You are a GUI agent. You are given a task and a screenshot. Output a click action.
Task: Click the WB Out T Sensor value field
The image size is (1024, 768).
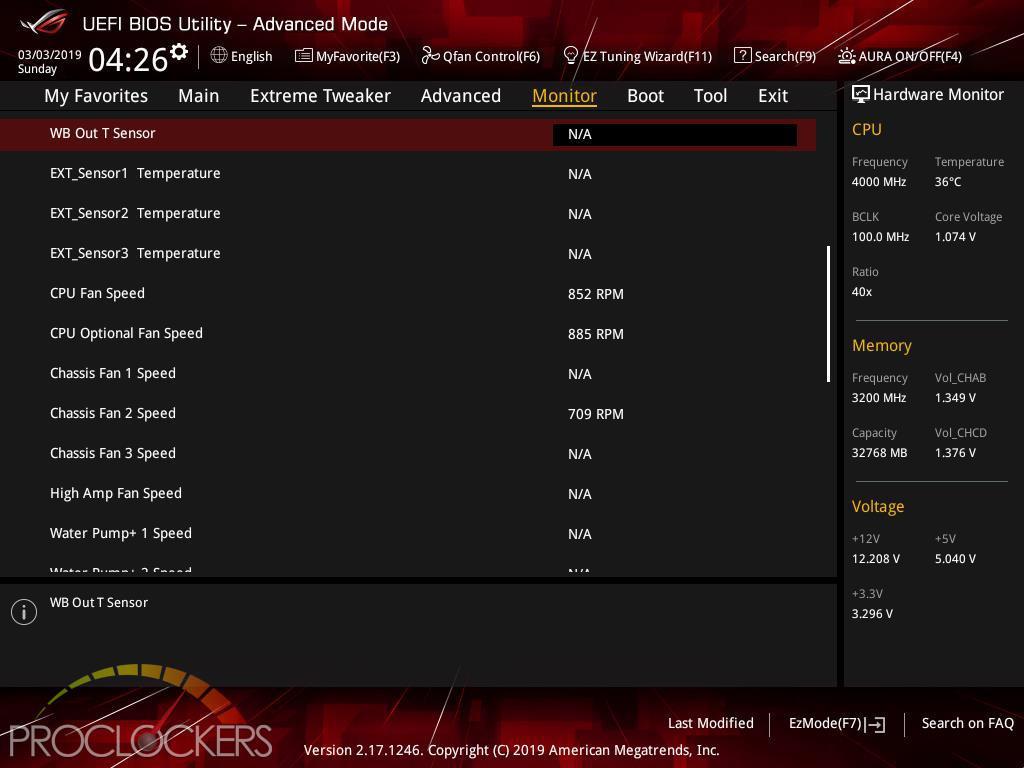675,135
